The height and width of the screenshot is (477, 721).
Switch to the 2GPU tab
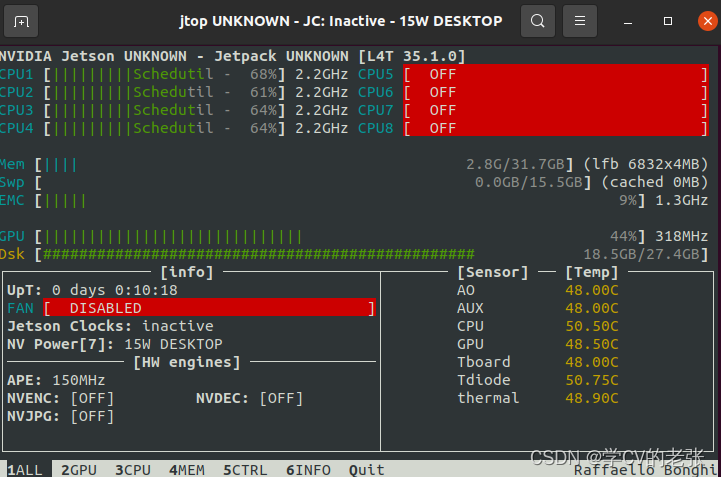tap(79, 470)
